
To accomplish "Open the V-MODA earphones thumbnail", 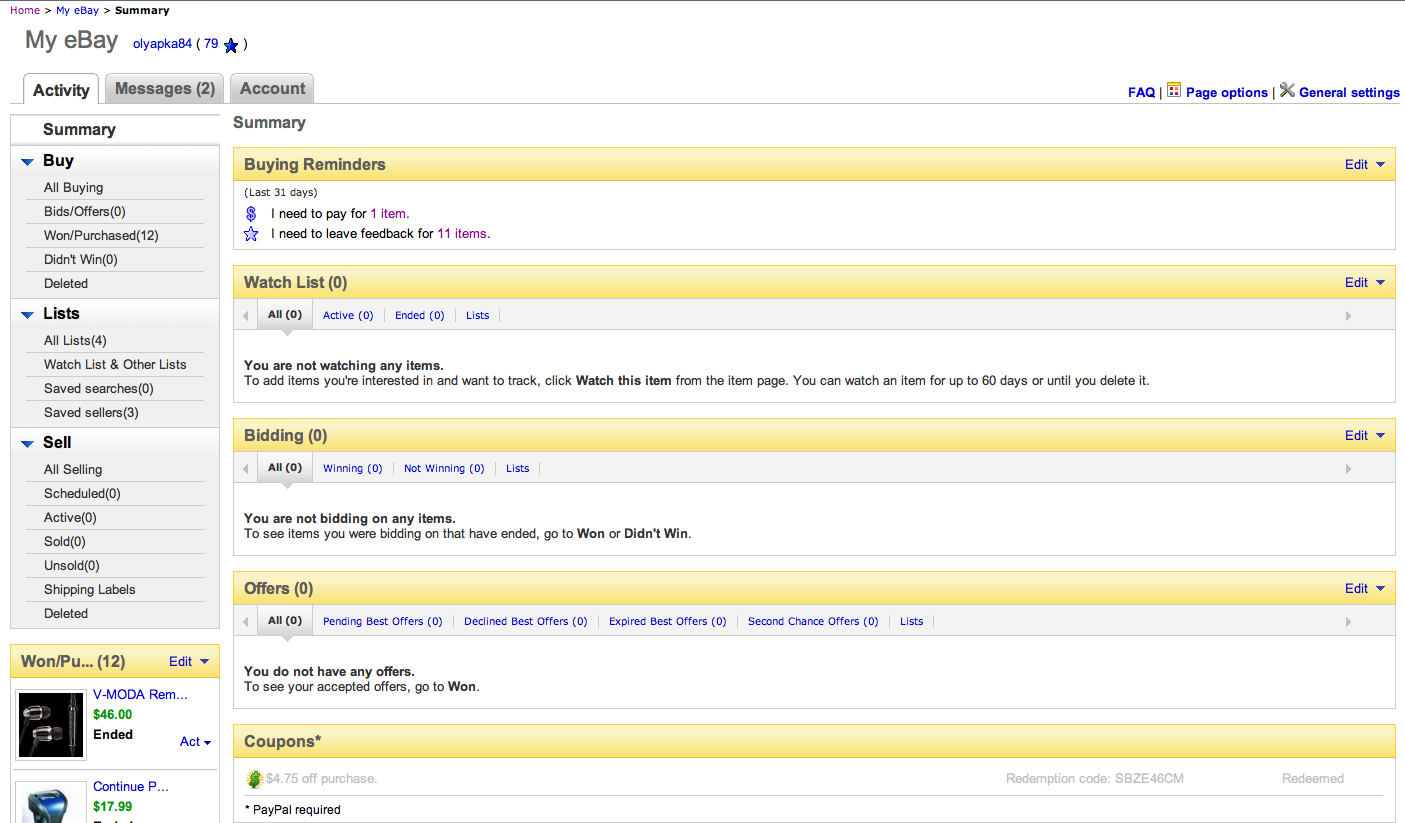I will 52,724.
